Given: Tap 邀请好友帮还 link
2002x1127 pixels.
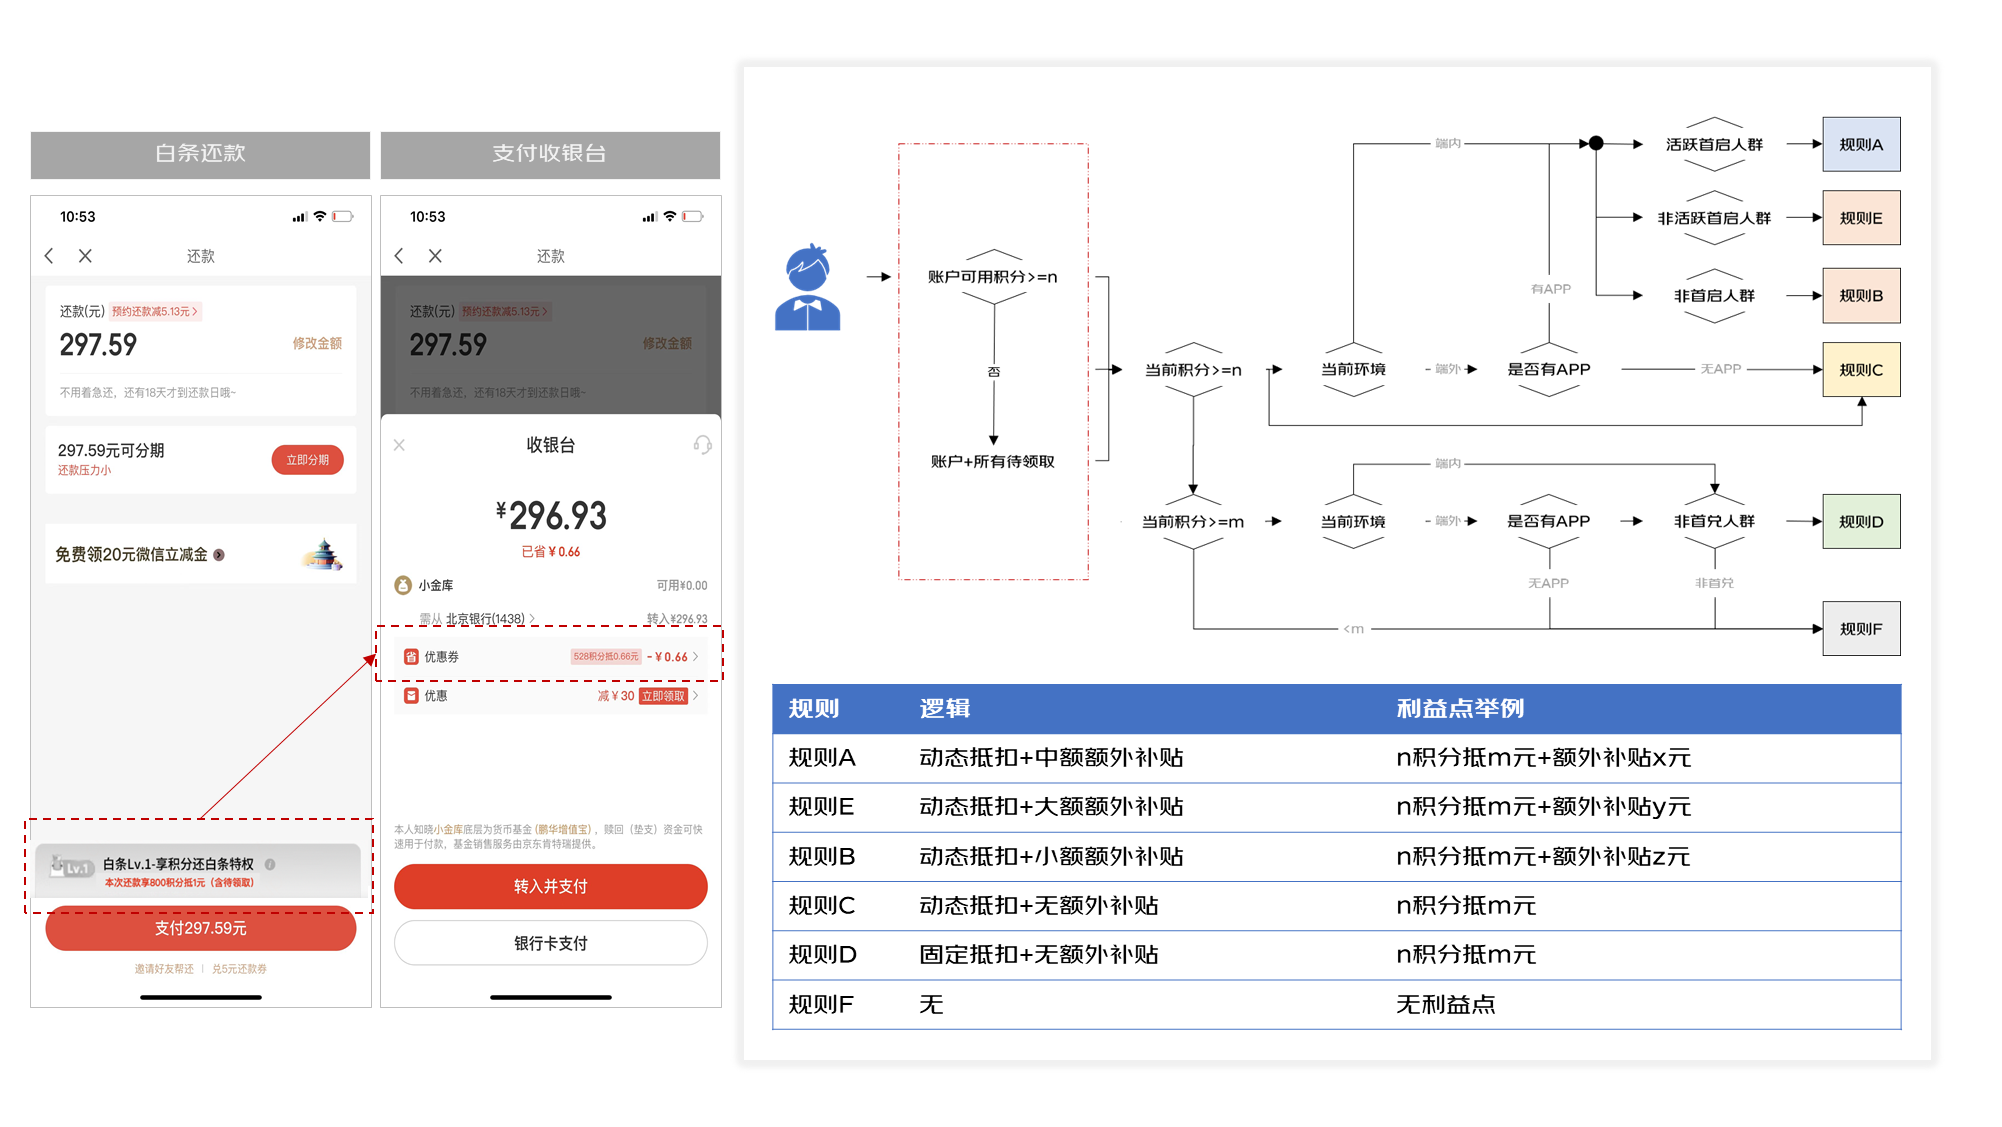Looking at the screenshot, I should point(164,969).
